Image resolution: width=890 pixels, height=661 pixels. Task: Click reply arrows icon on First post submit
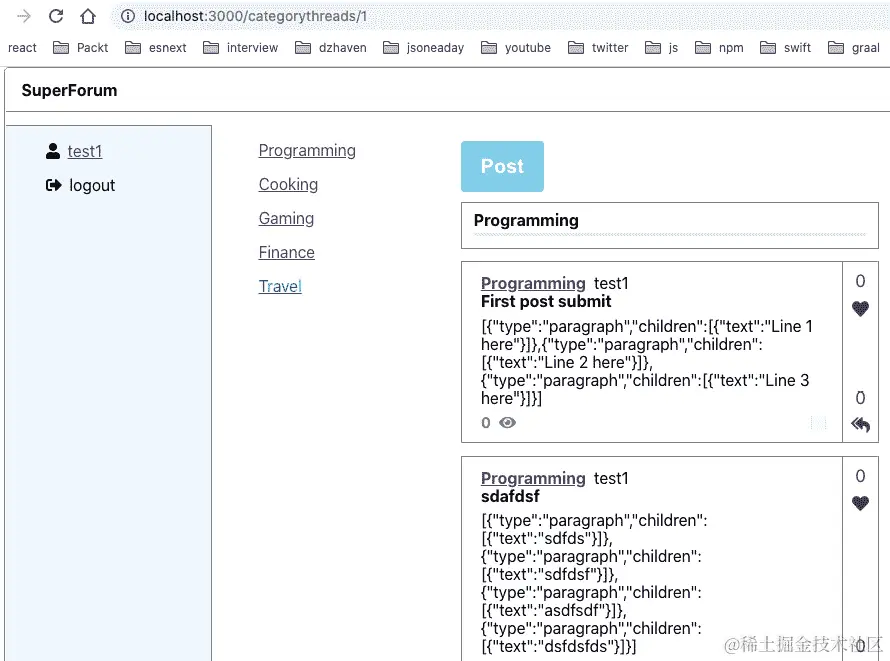tap(860, 424)
